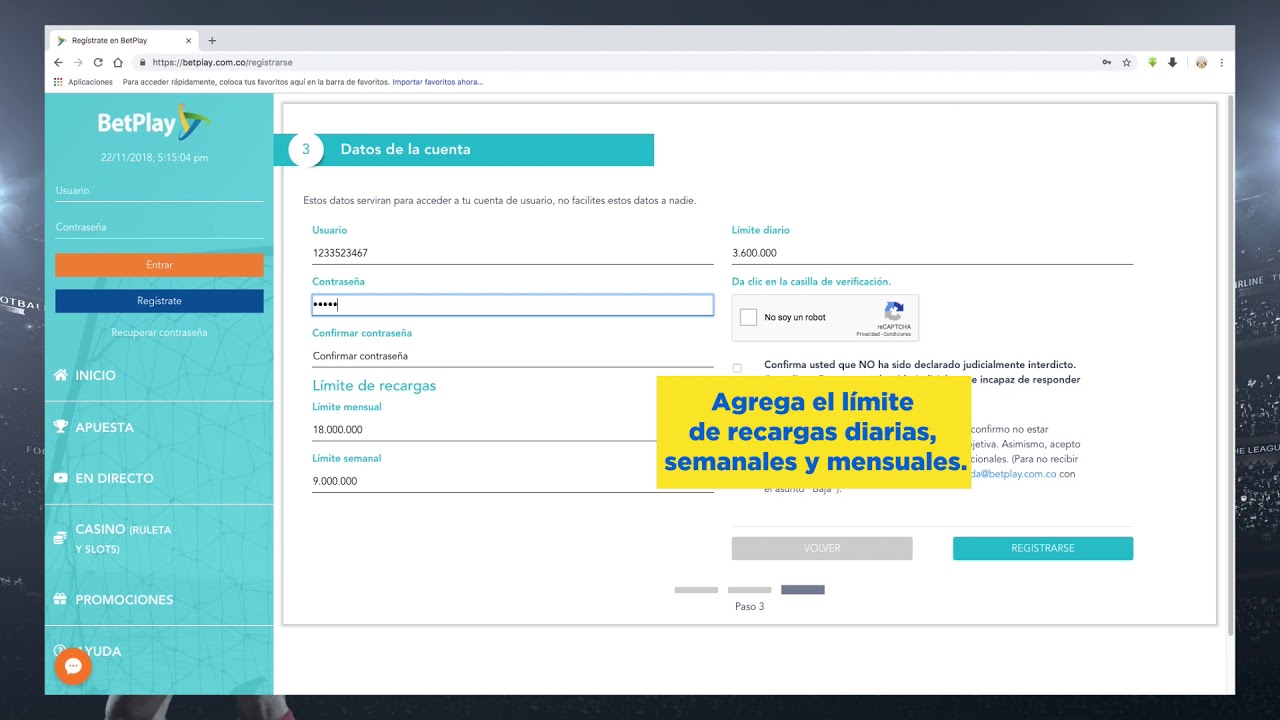Viewport: 1280px width, 720px height.
Task: Click the browser address bar URL
Action: [x=222, y=62]
